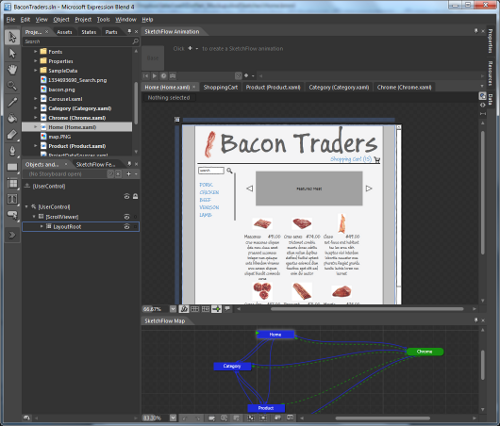
Task: Switch to the States tab
Action: click(x=89, y=32)
